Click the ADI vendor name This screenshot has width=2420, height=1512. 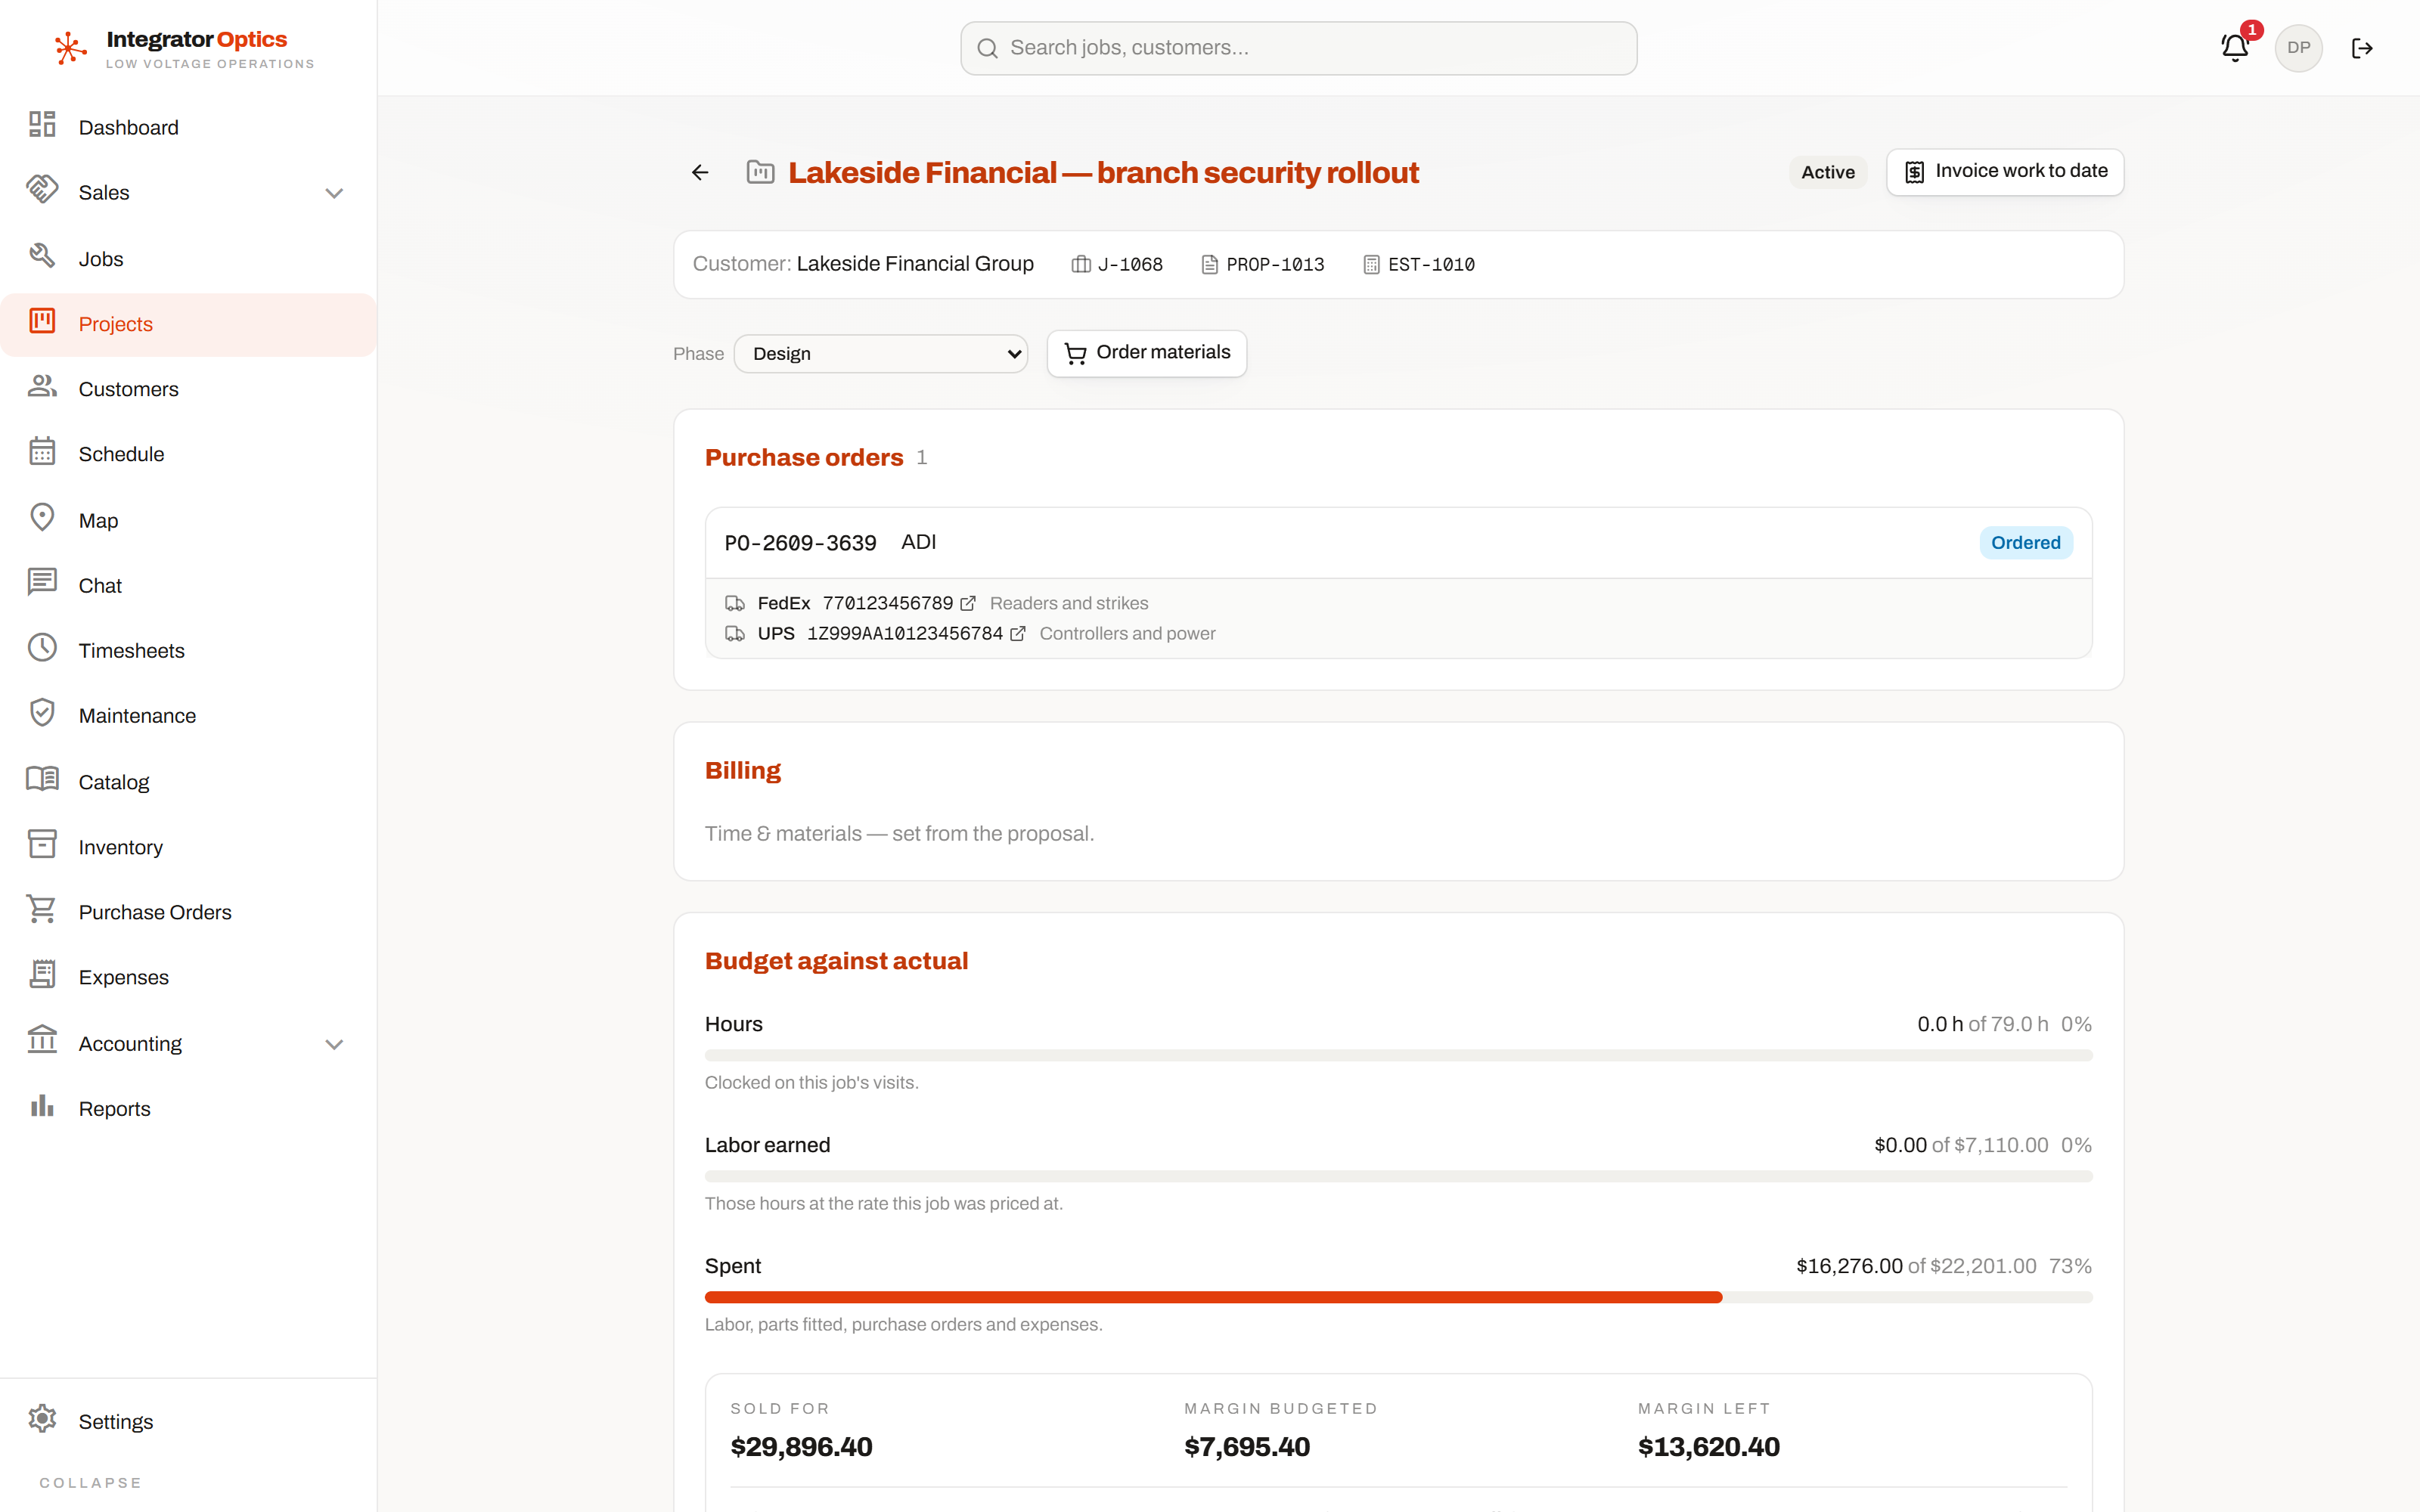pos(918,542)
